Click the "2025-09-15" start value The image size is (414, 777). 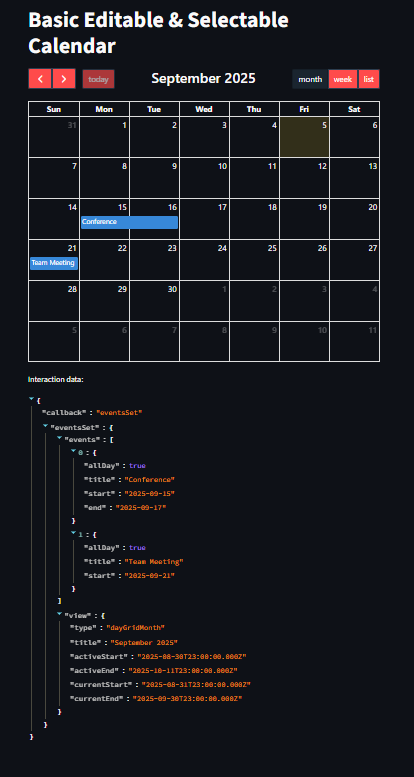click(149, 494)
